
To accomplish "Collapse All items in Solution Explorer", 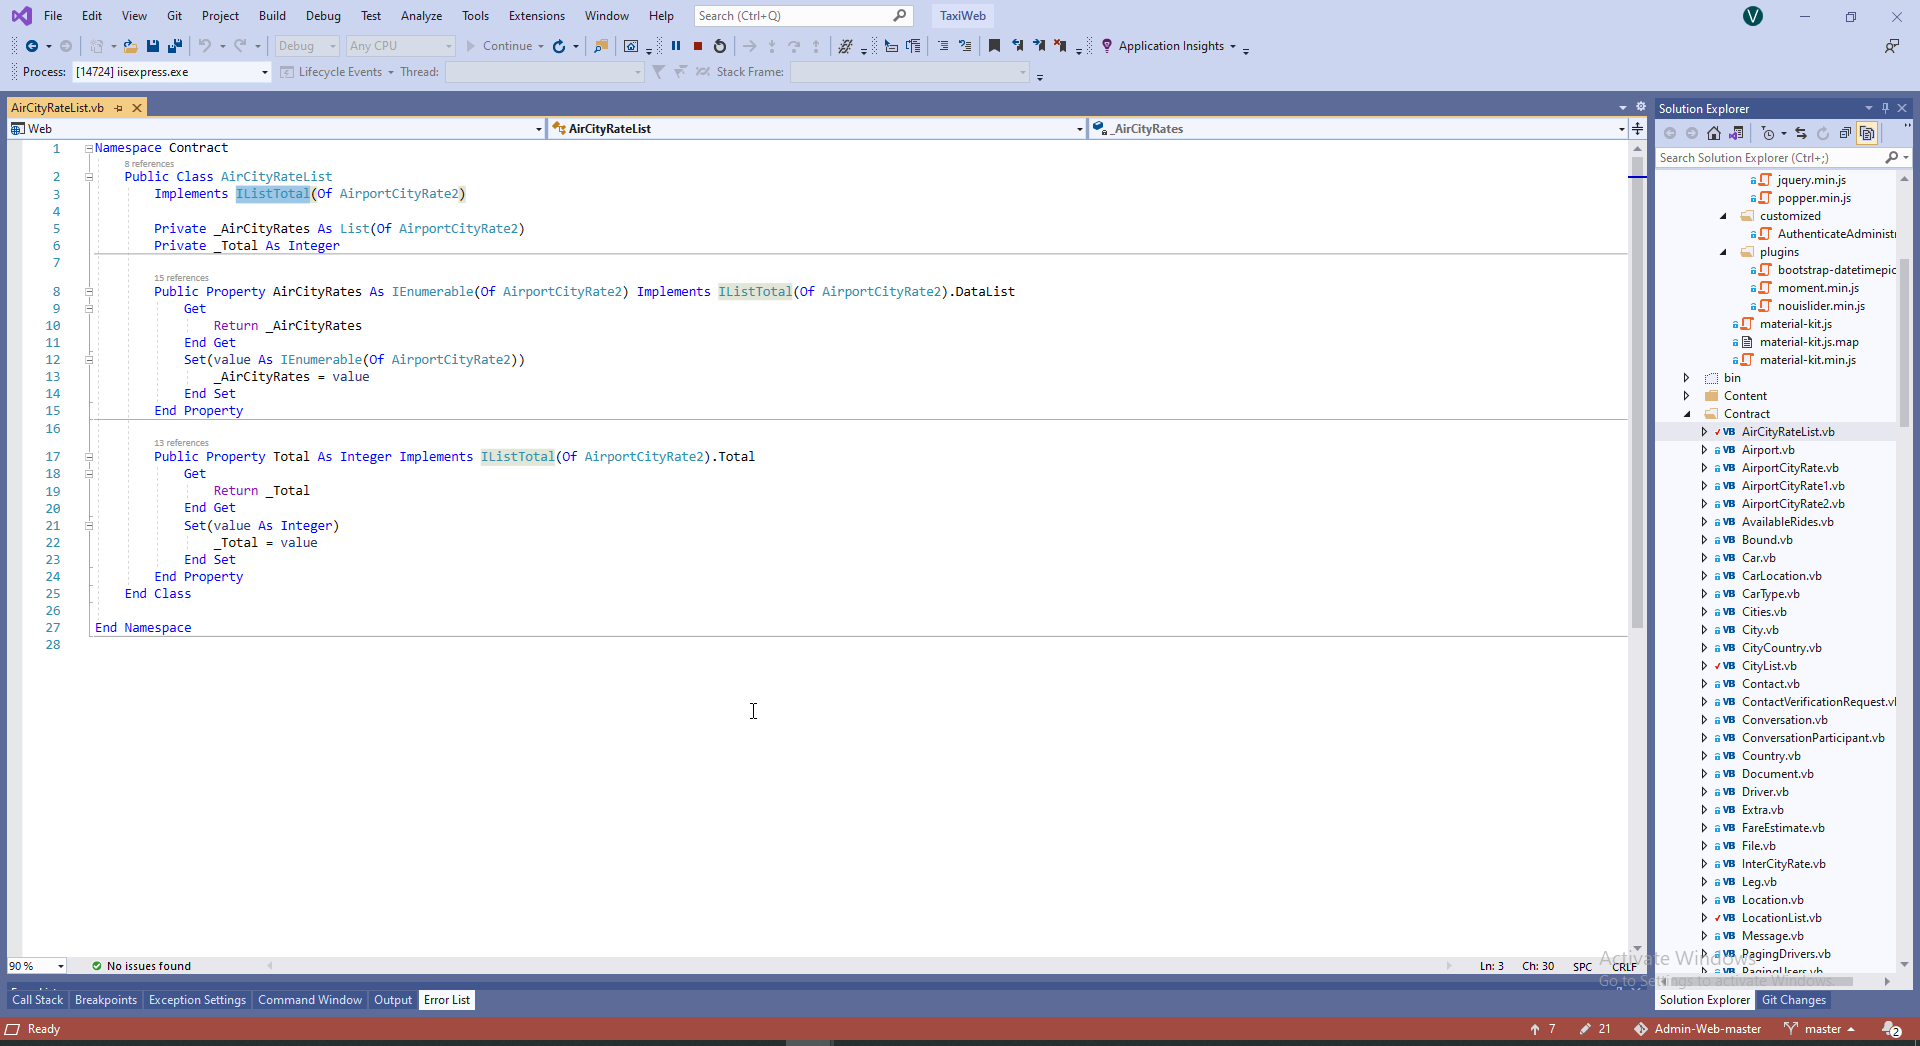I will click(x=1845, y=133).
